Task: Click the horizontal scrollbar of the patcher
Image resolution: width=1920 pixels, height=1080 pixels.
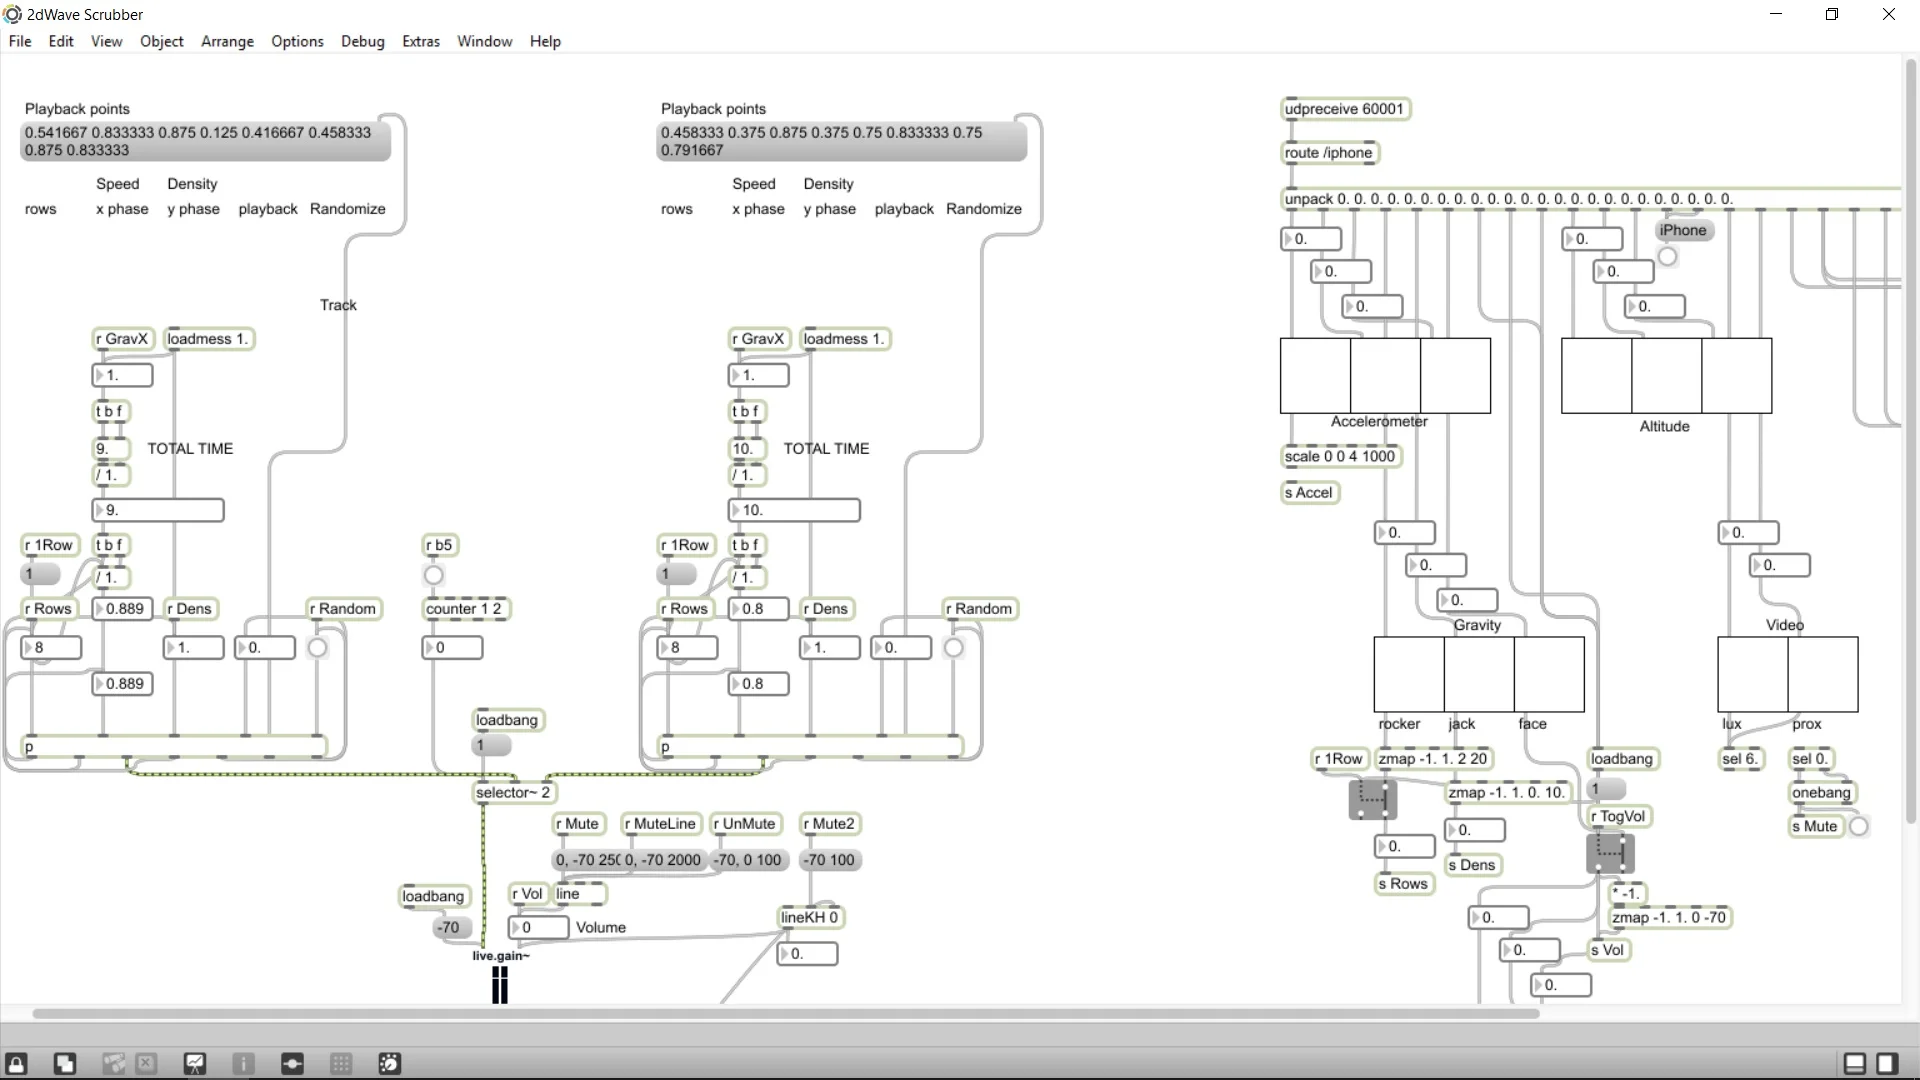Action: pyautogui.click(x=785, y=1013)
